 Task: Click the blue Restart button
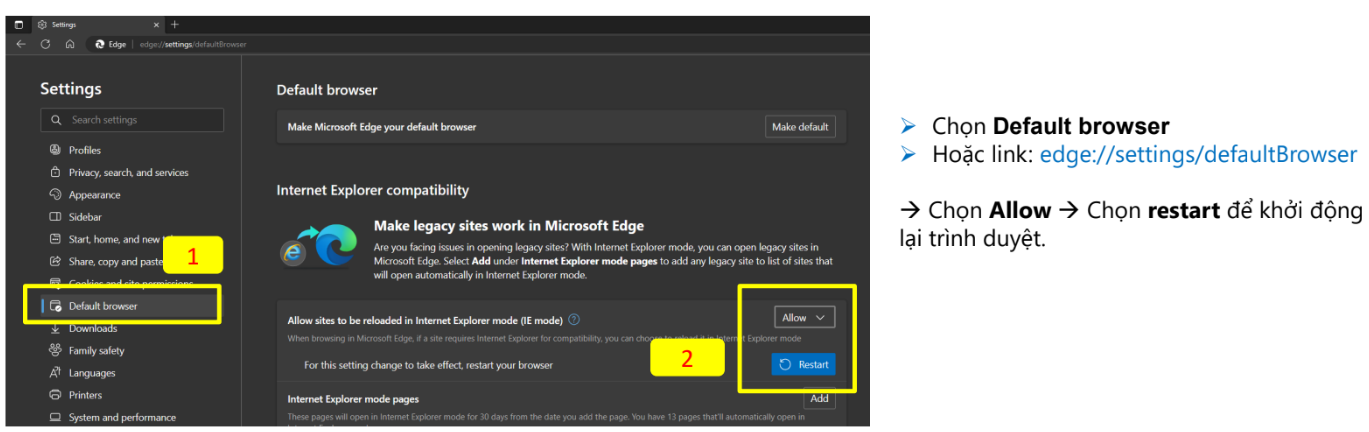(x=803, y=365)
